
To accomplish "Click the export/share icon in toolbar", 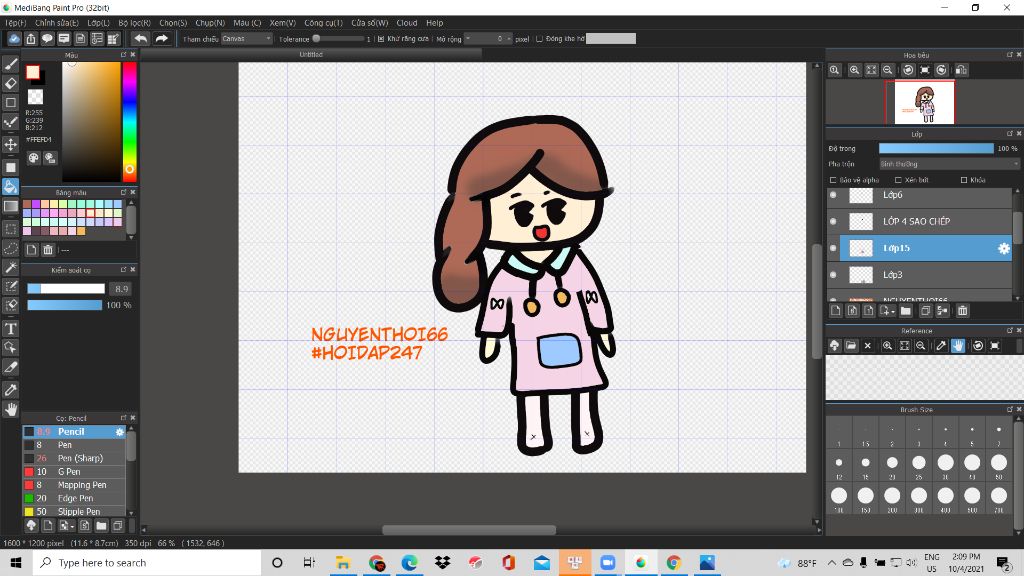I will (x=31, y=39).
